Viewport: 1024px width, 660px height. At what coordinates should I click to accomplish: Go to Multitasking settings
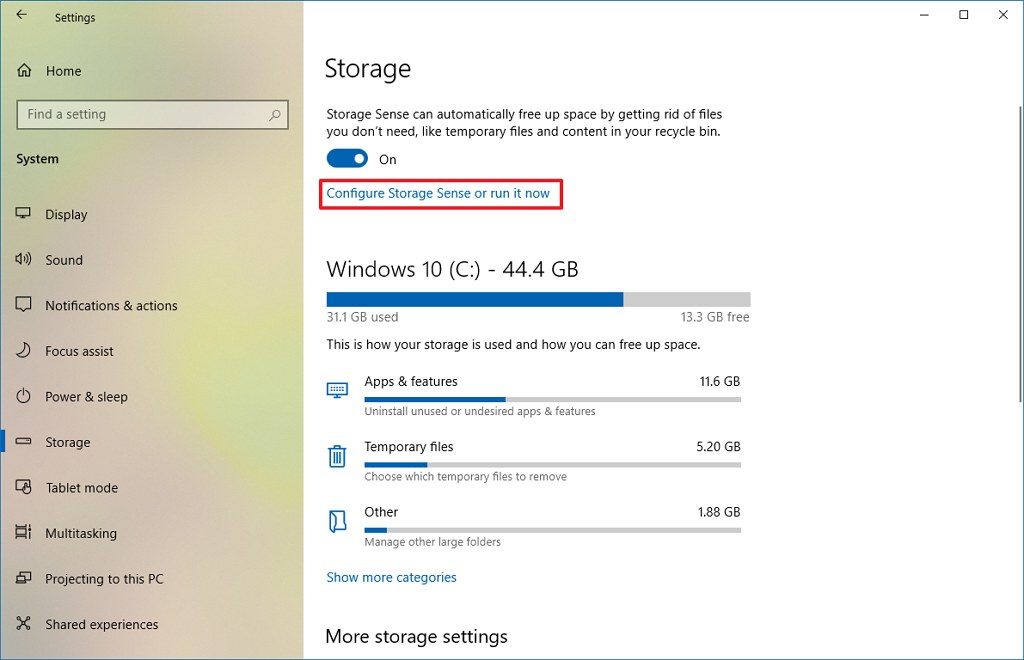tap(80, 534)
